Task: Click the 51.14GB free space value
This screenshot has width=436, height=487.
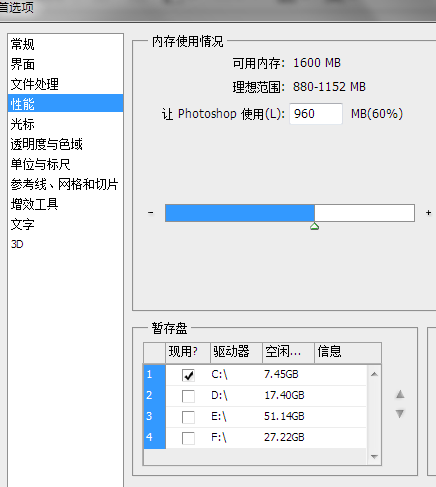Action: [284, 416]
